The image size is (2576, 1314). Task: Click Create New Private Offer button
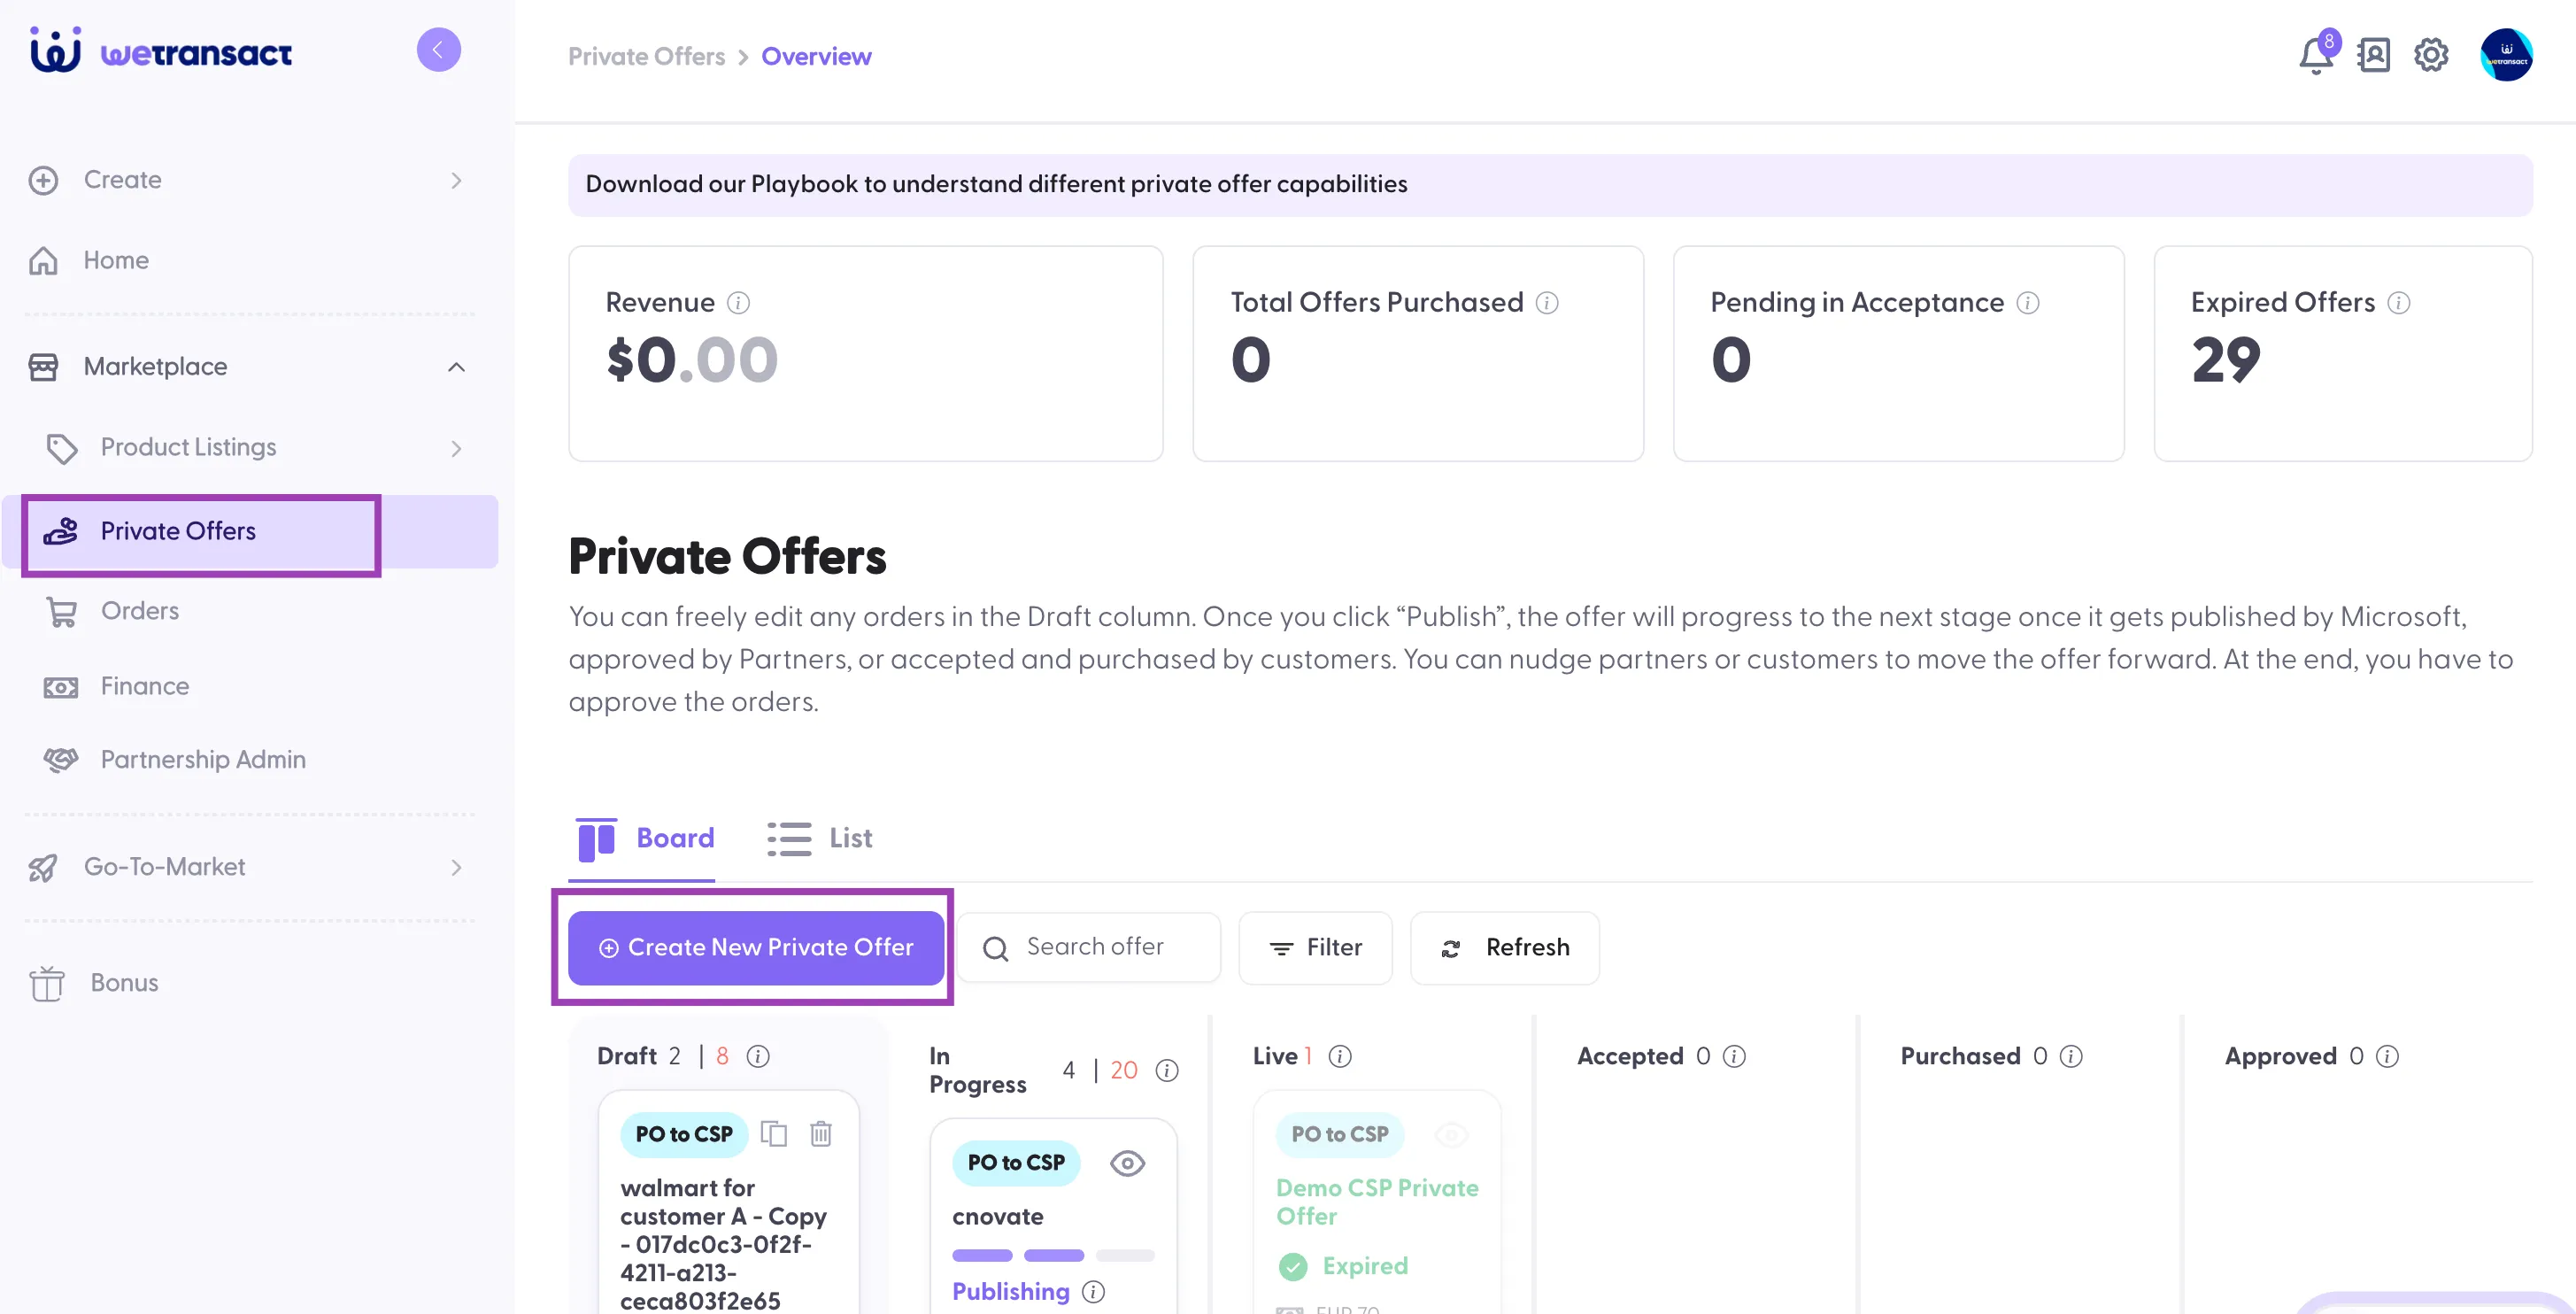(x=755, y=947)
